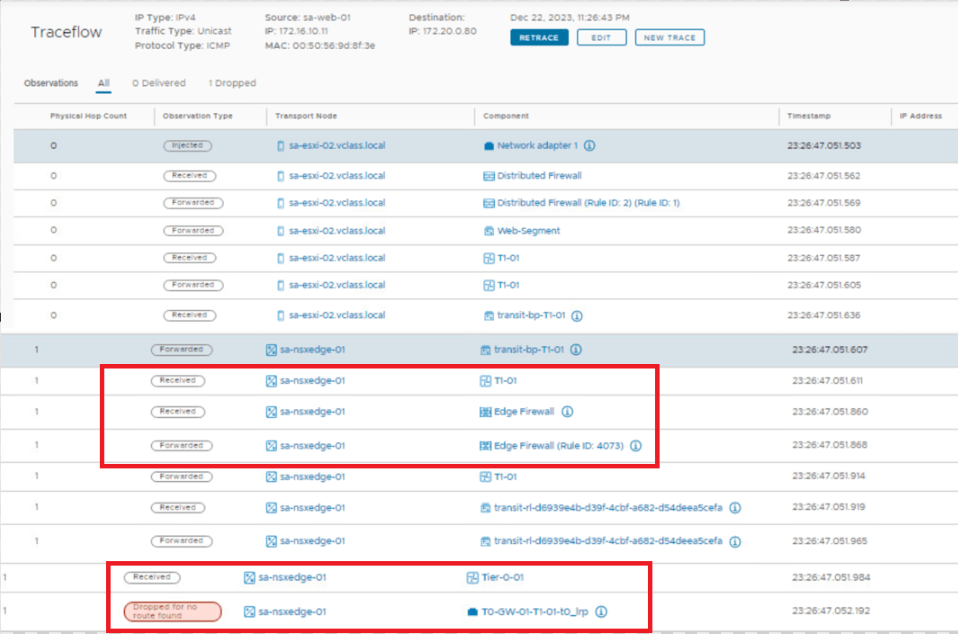Click the Distributed Firewall component icon
The width and height of the screenshot is (958, 634).
[x=490, y=174]
